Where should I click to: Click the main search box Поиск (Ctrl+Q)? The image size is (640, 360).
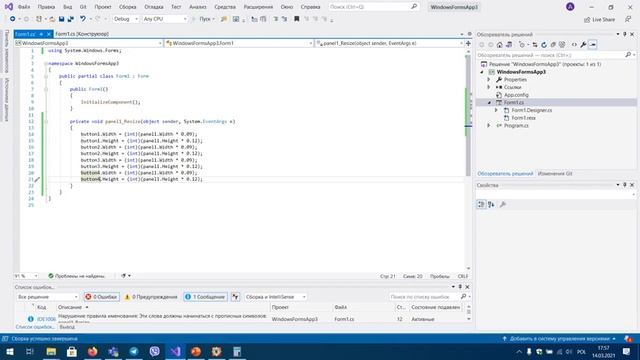374,7
